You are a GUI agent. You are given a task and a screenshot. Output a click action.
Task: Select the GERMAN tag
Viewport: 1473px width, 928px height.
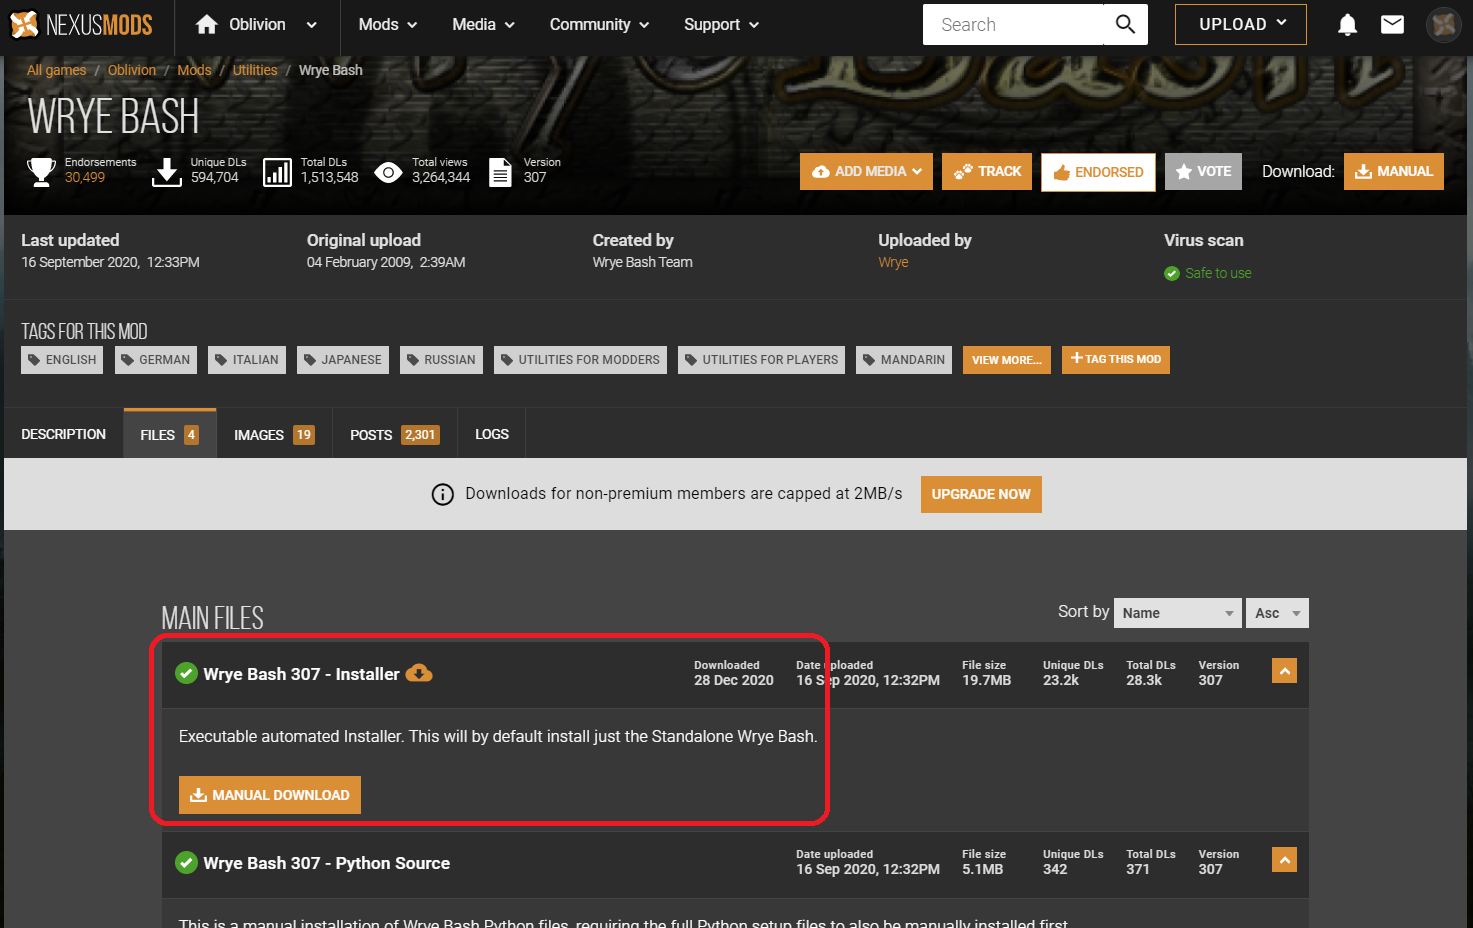pos(155,360)
